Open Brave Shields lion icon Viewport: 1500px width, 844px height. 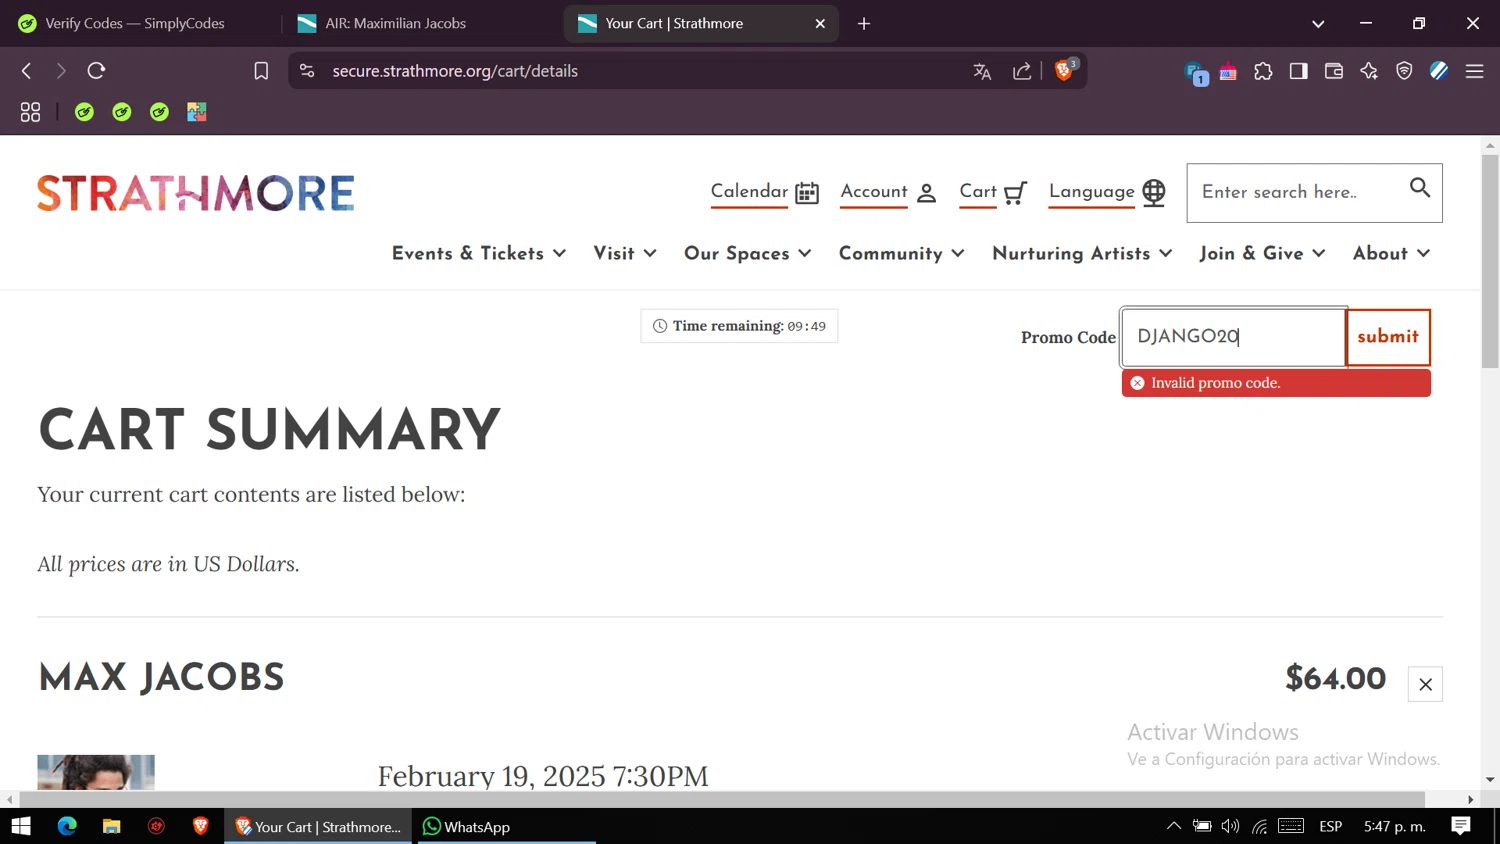[x=1065, y=70]
